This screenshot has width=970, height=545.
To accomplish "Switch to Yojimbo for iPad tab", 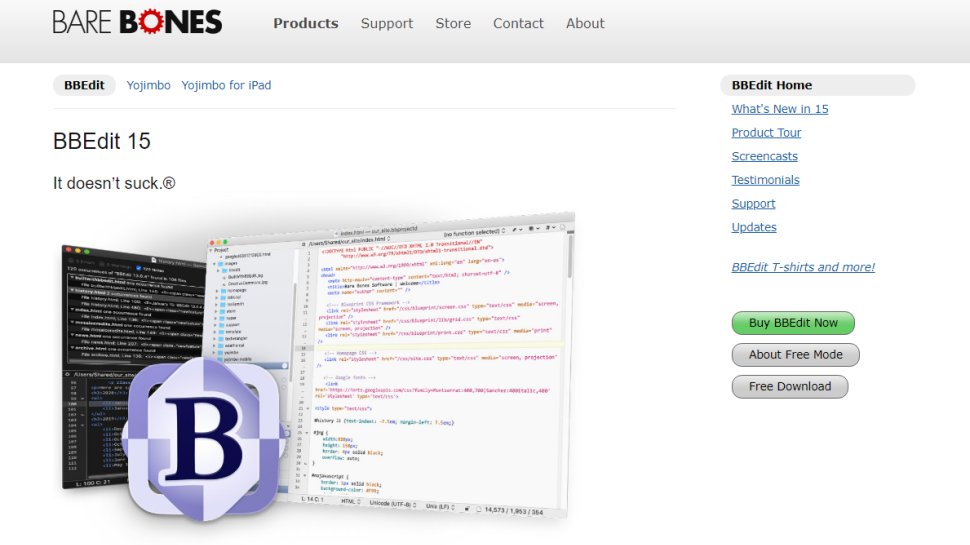I will click(x=226, y=85).
